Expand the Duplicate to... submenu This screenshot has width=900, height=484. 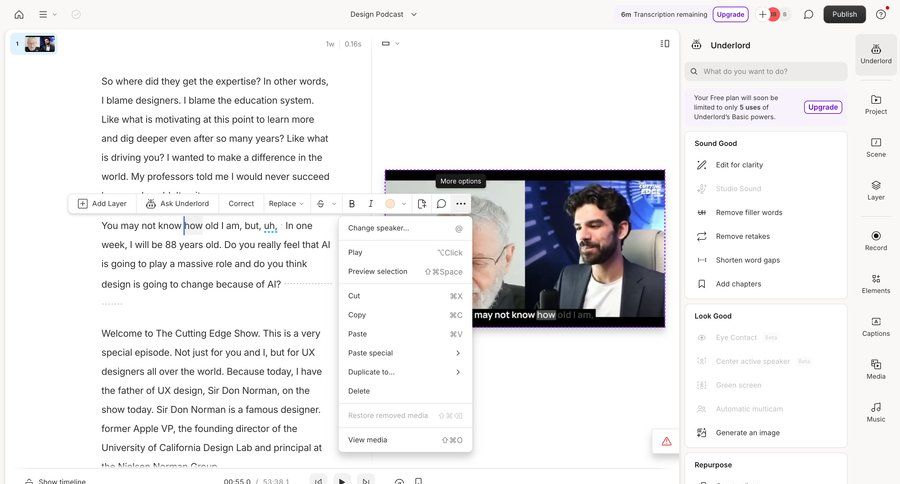tap(405, 372)
